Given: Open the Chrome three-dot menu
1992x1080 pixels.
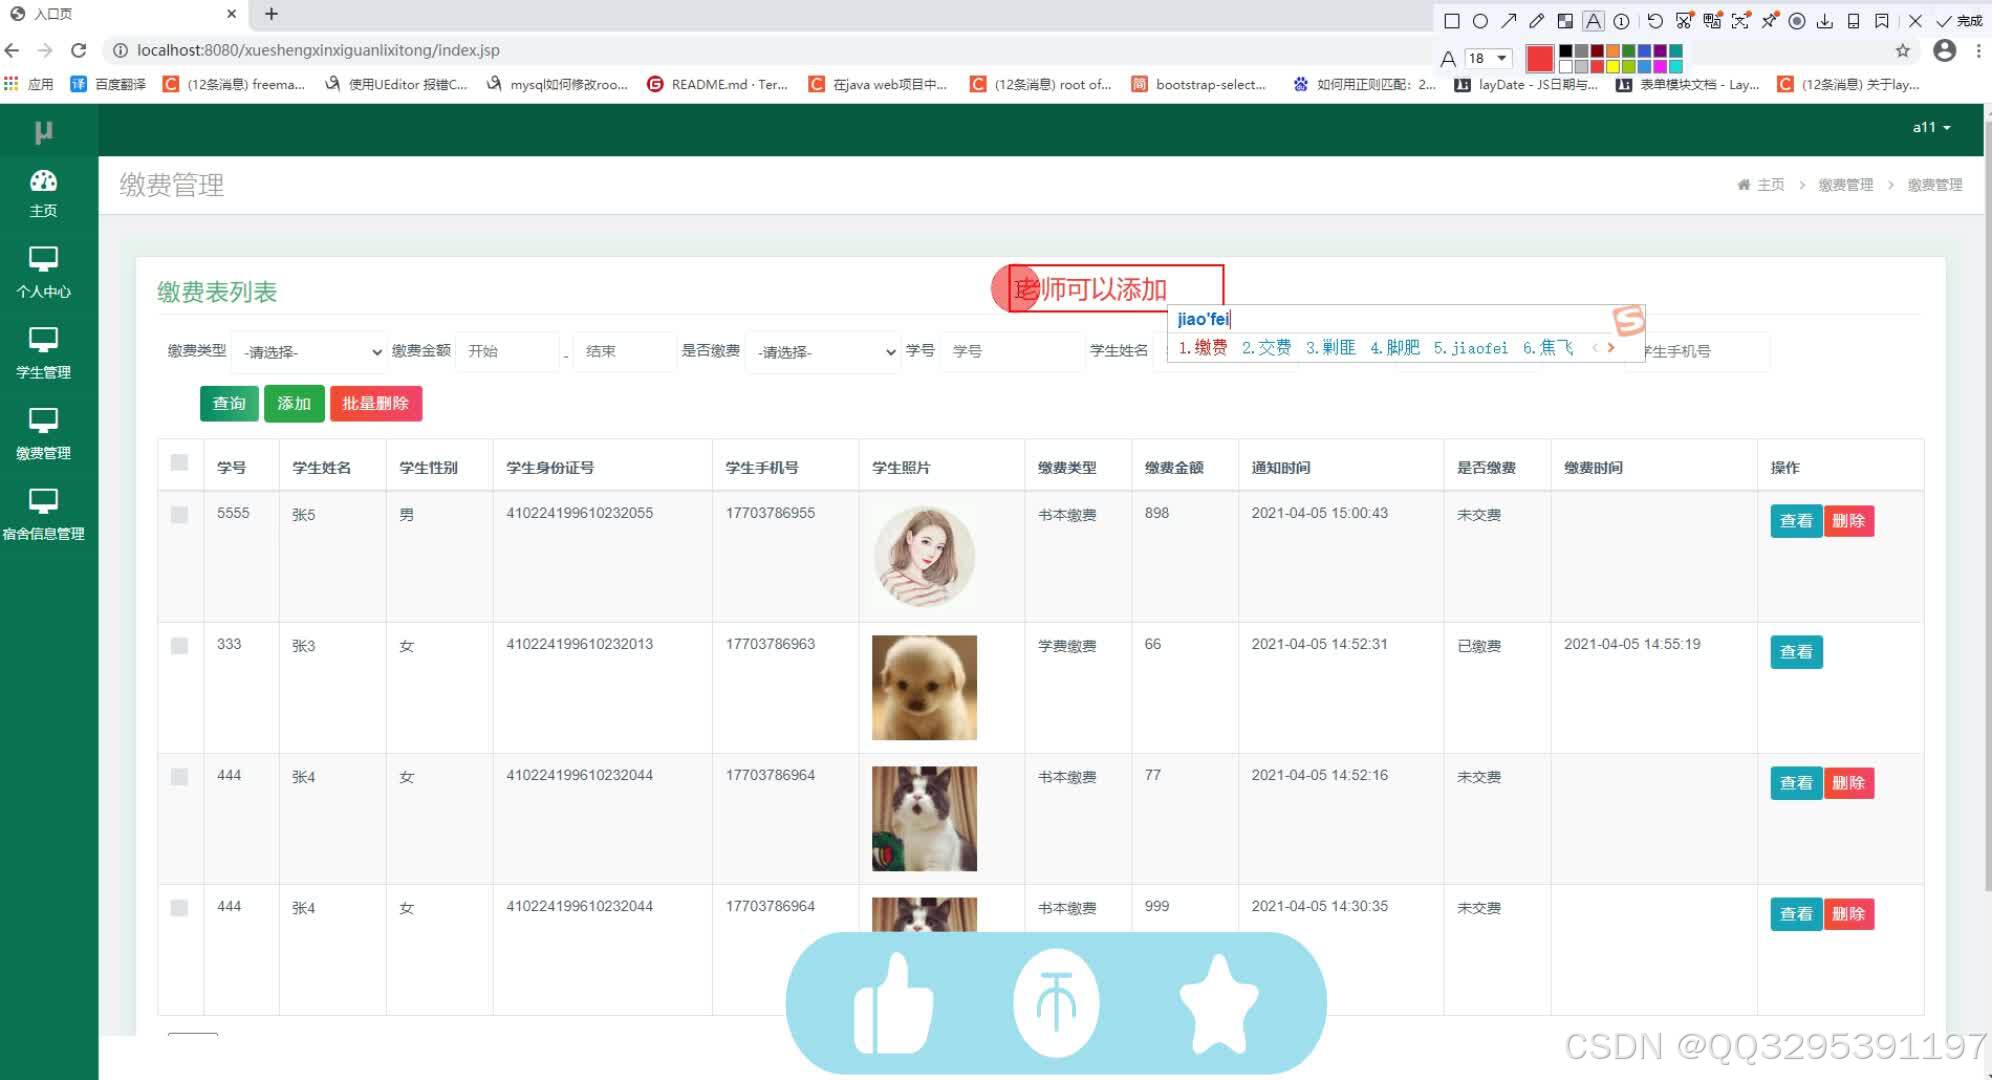Looking at the screenshot, I should click(1979, 50).
